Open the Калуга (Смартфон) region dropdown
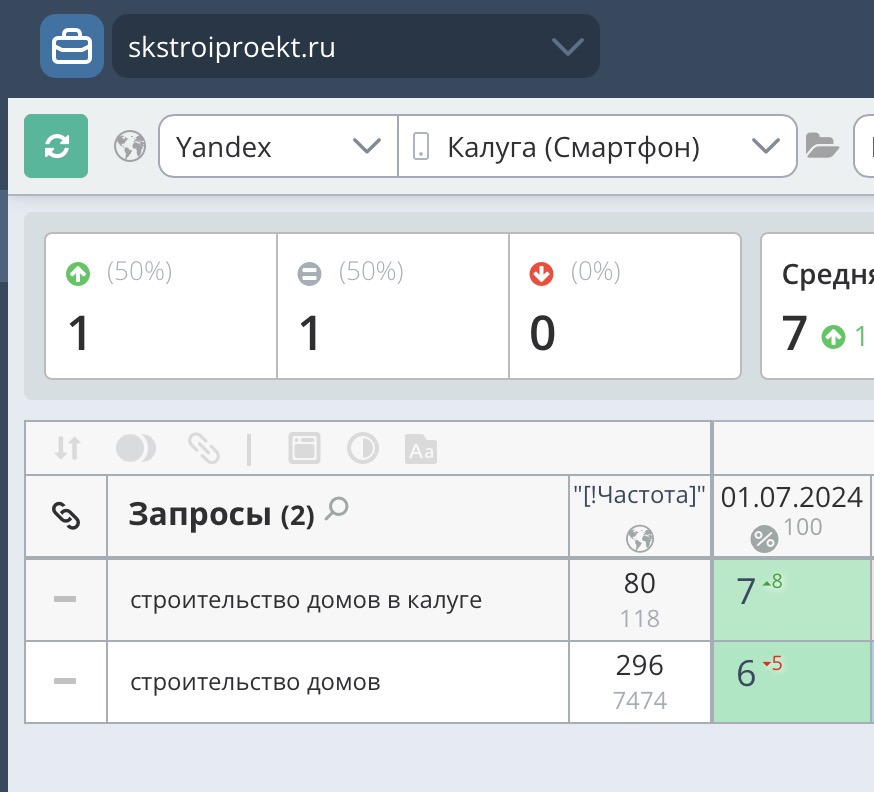 coord(597,147)
